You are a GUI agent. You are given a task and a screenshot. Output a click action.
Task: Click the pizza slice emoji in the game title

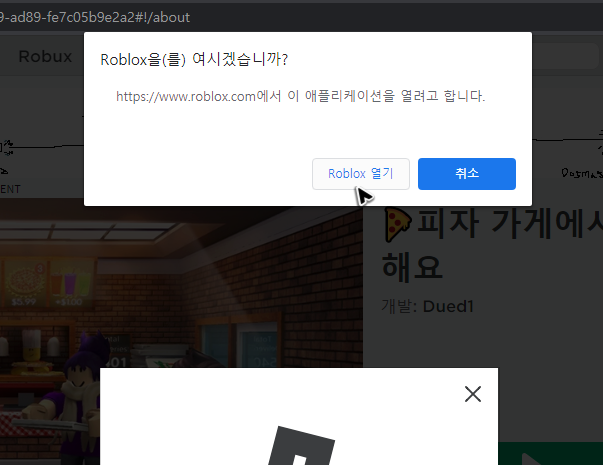point(398,225)
